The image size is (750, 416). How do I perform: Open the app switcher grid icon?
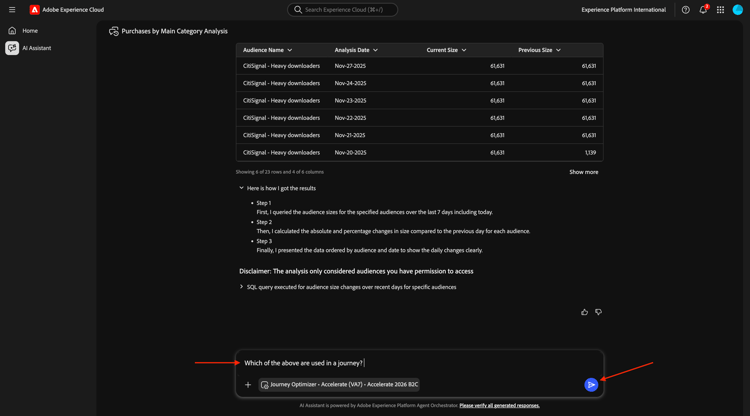[x=720, y=10]
